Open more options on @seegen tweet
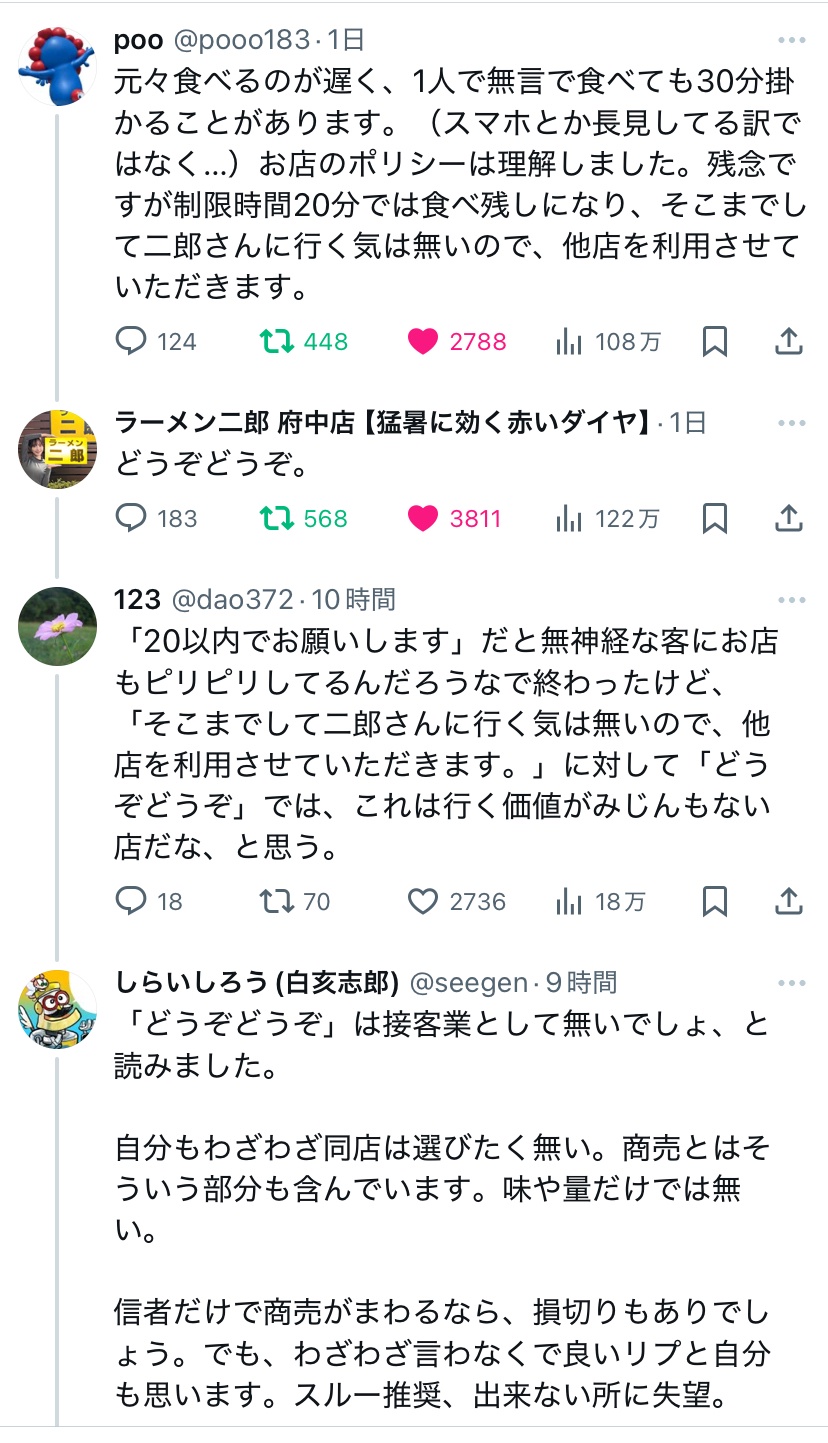 [x=791, y=983]
